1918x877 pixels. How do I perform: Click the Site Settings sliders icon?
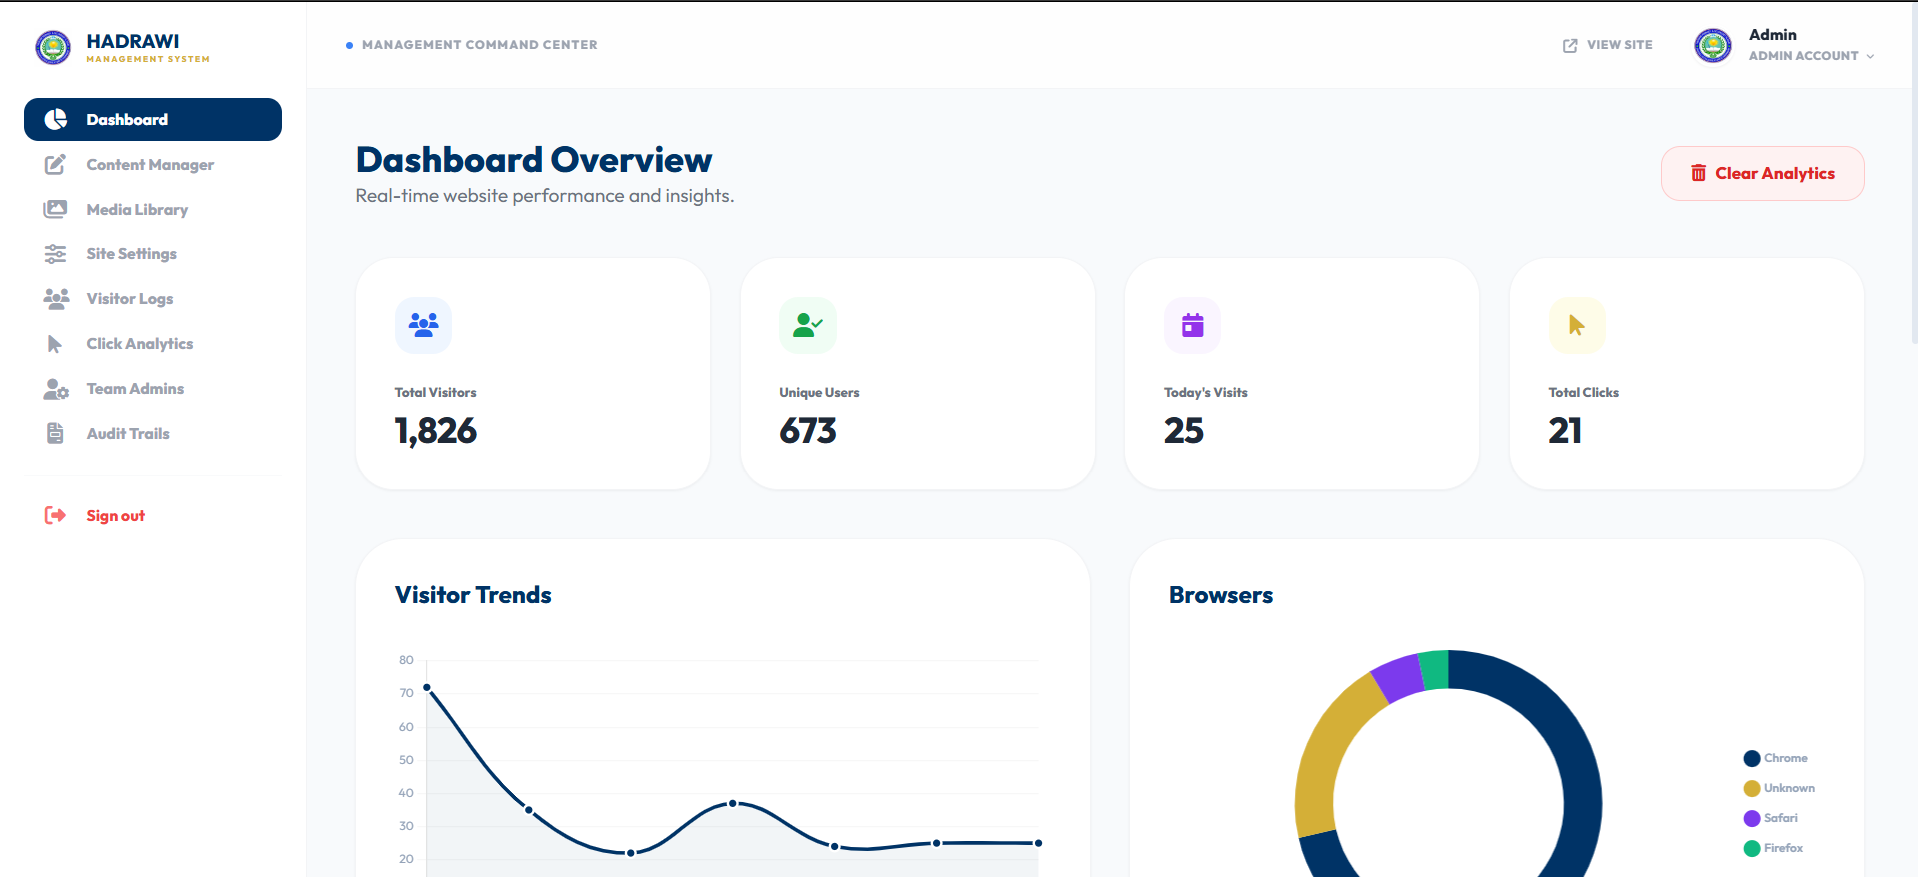(55, 254)
